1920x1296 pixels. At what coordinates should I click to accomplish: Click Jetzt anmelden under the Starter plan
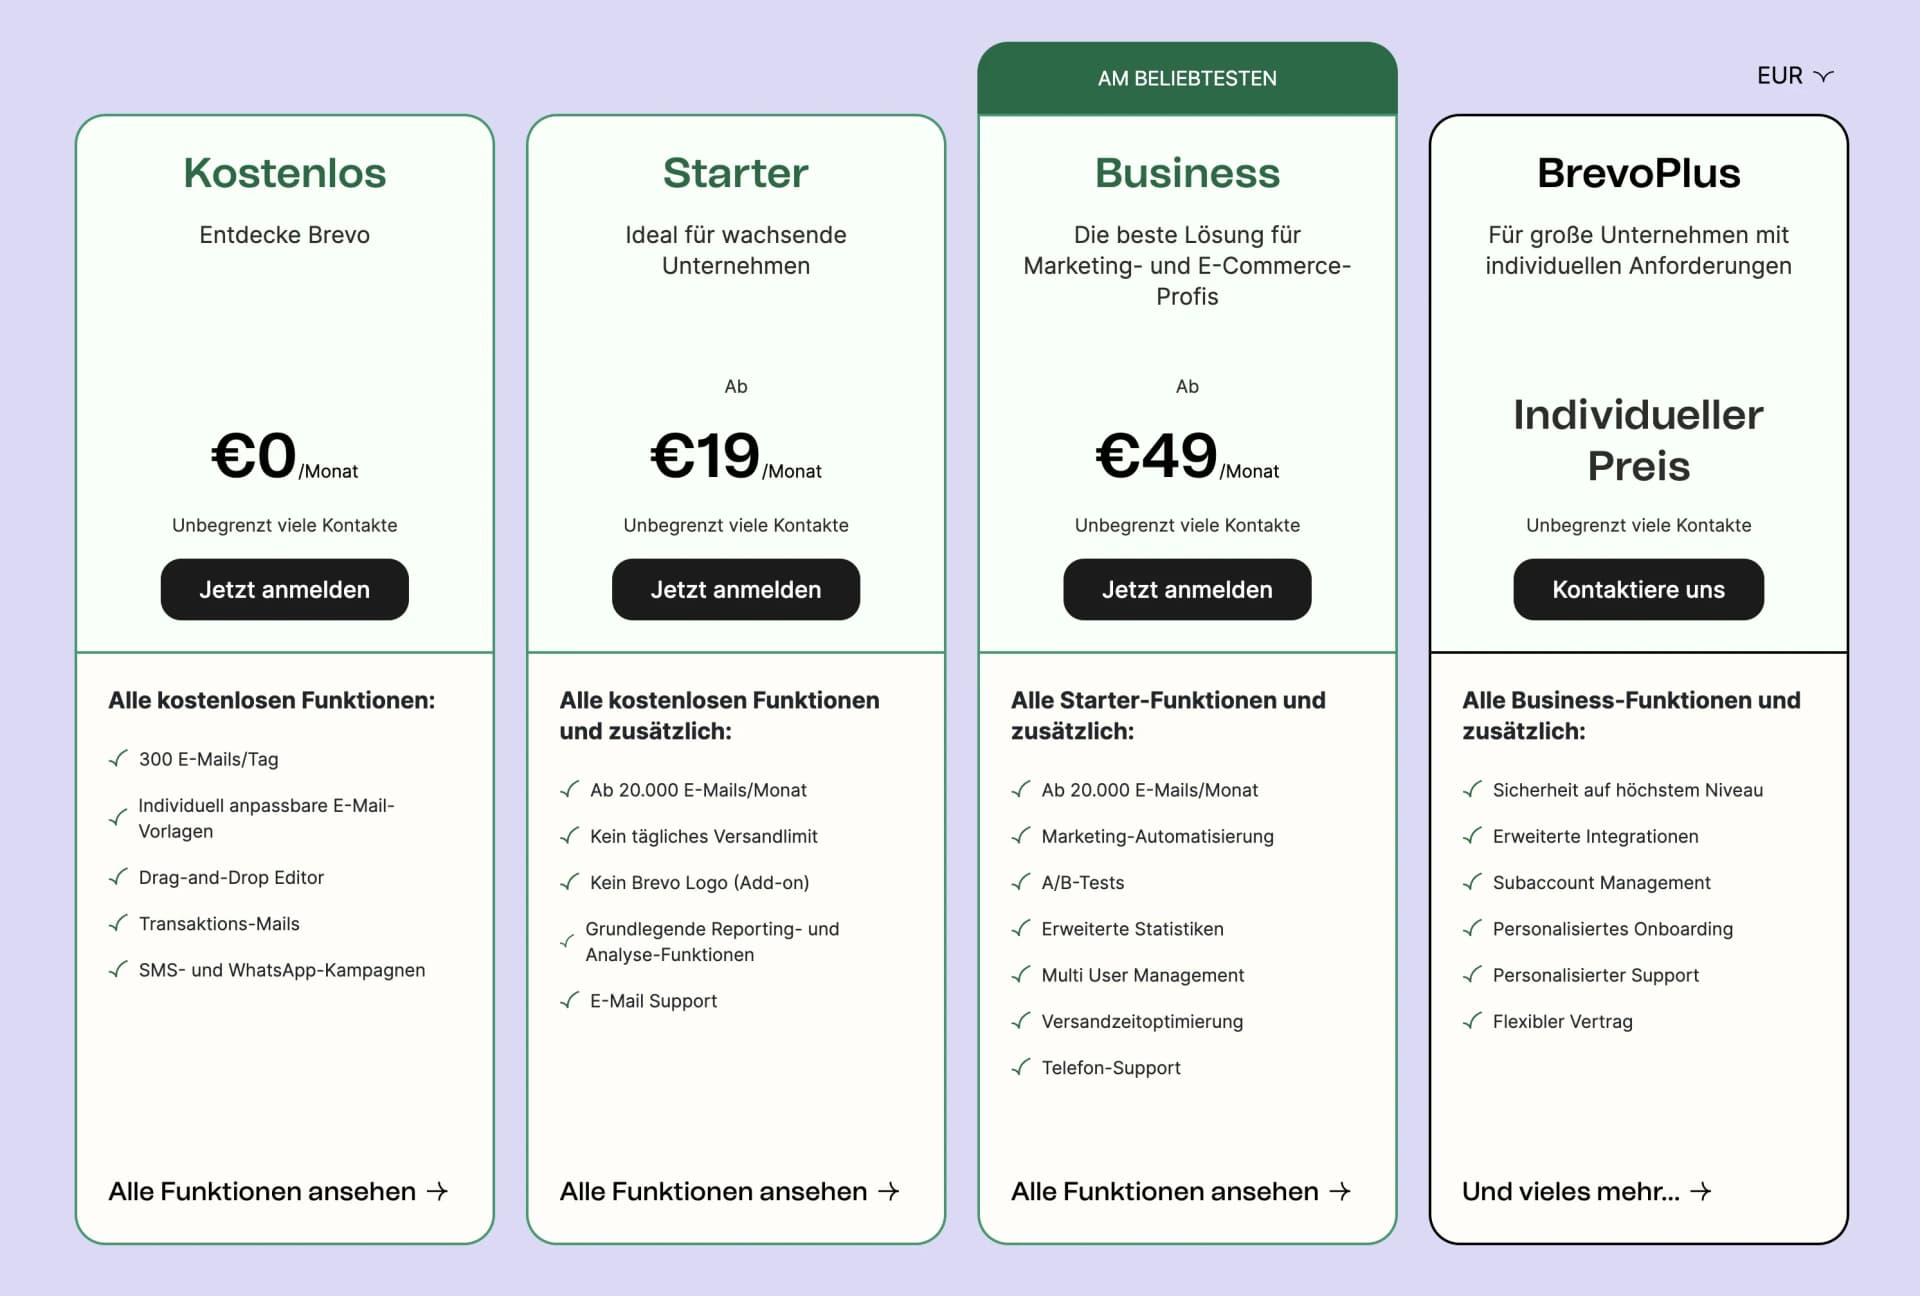pos(735,590)
